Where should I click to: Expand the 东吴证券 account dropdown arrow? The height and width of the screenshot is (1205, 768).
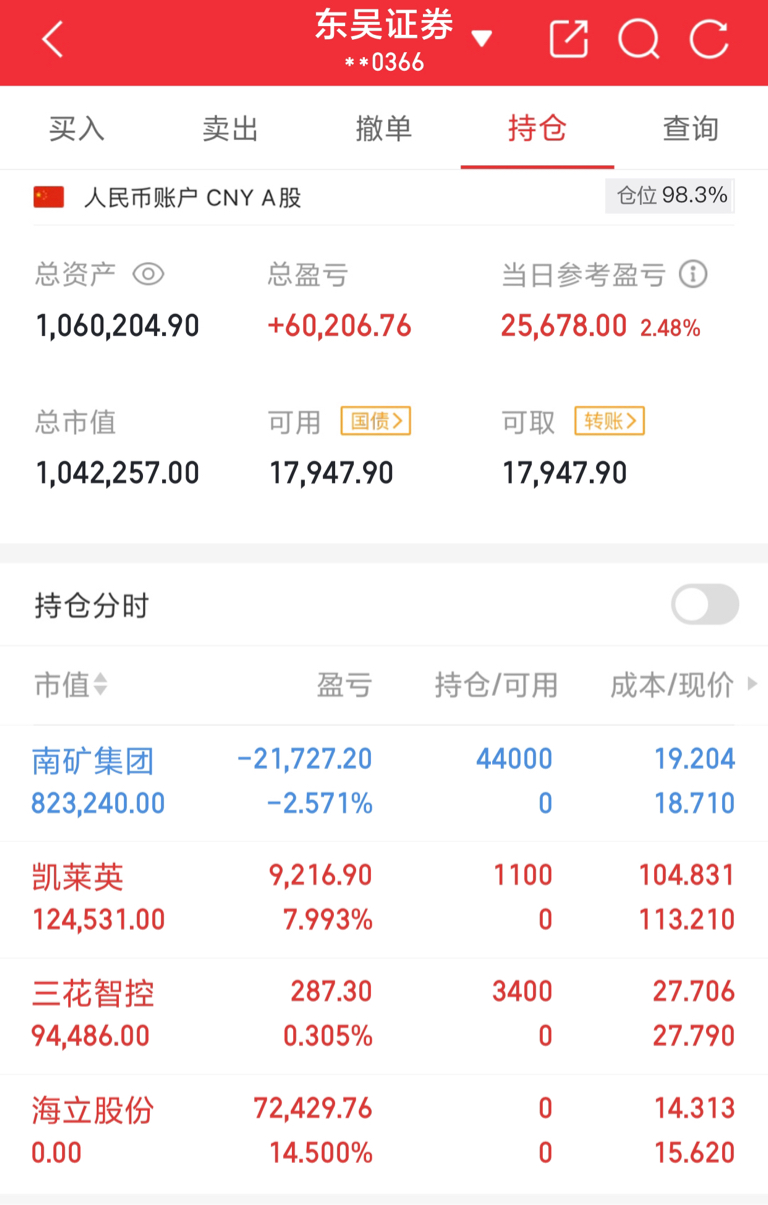pyautogui.click(x=482, y=39)
